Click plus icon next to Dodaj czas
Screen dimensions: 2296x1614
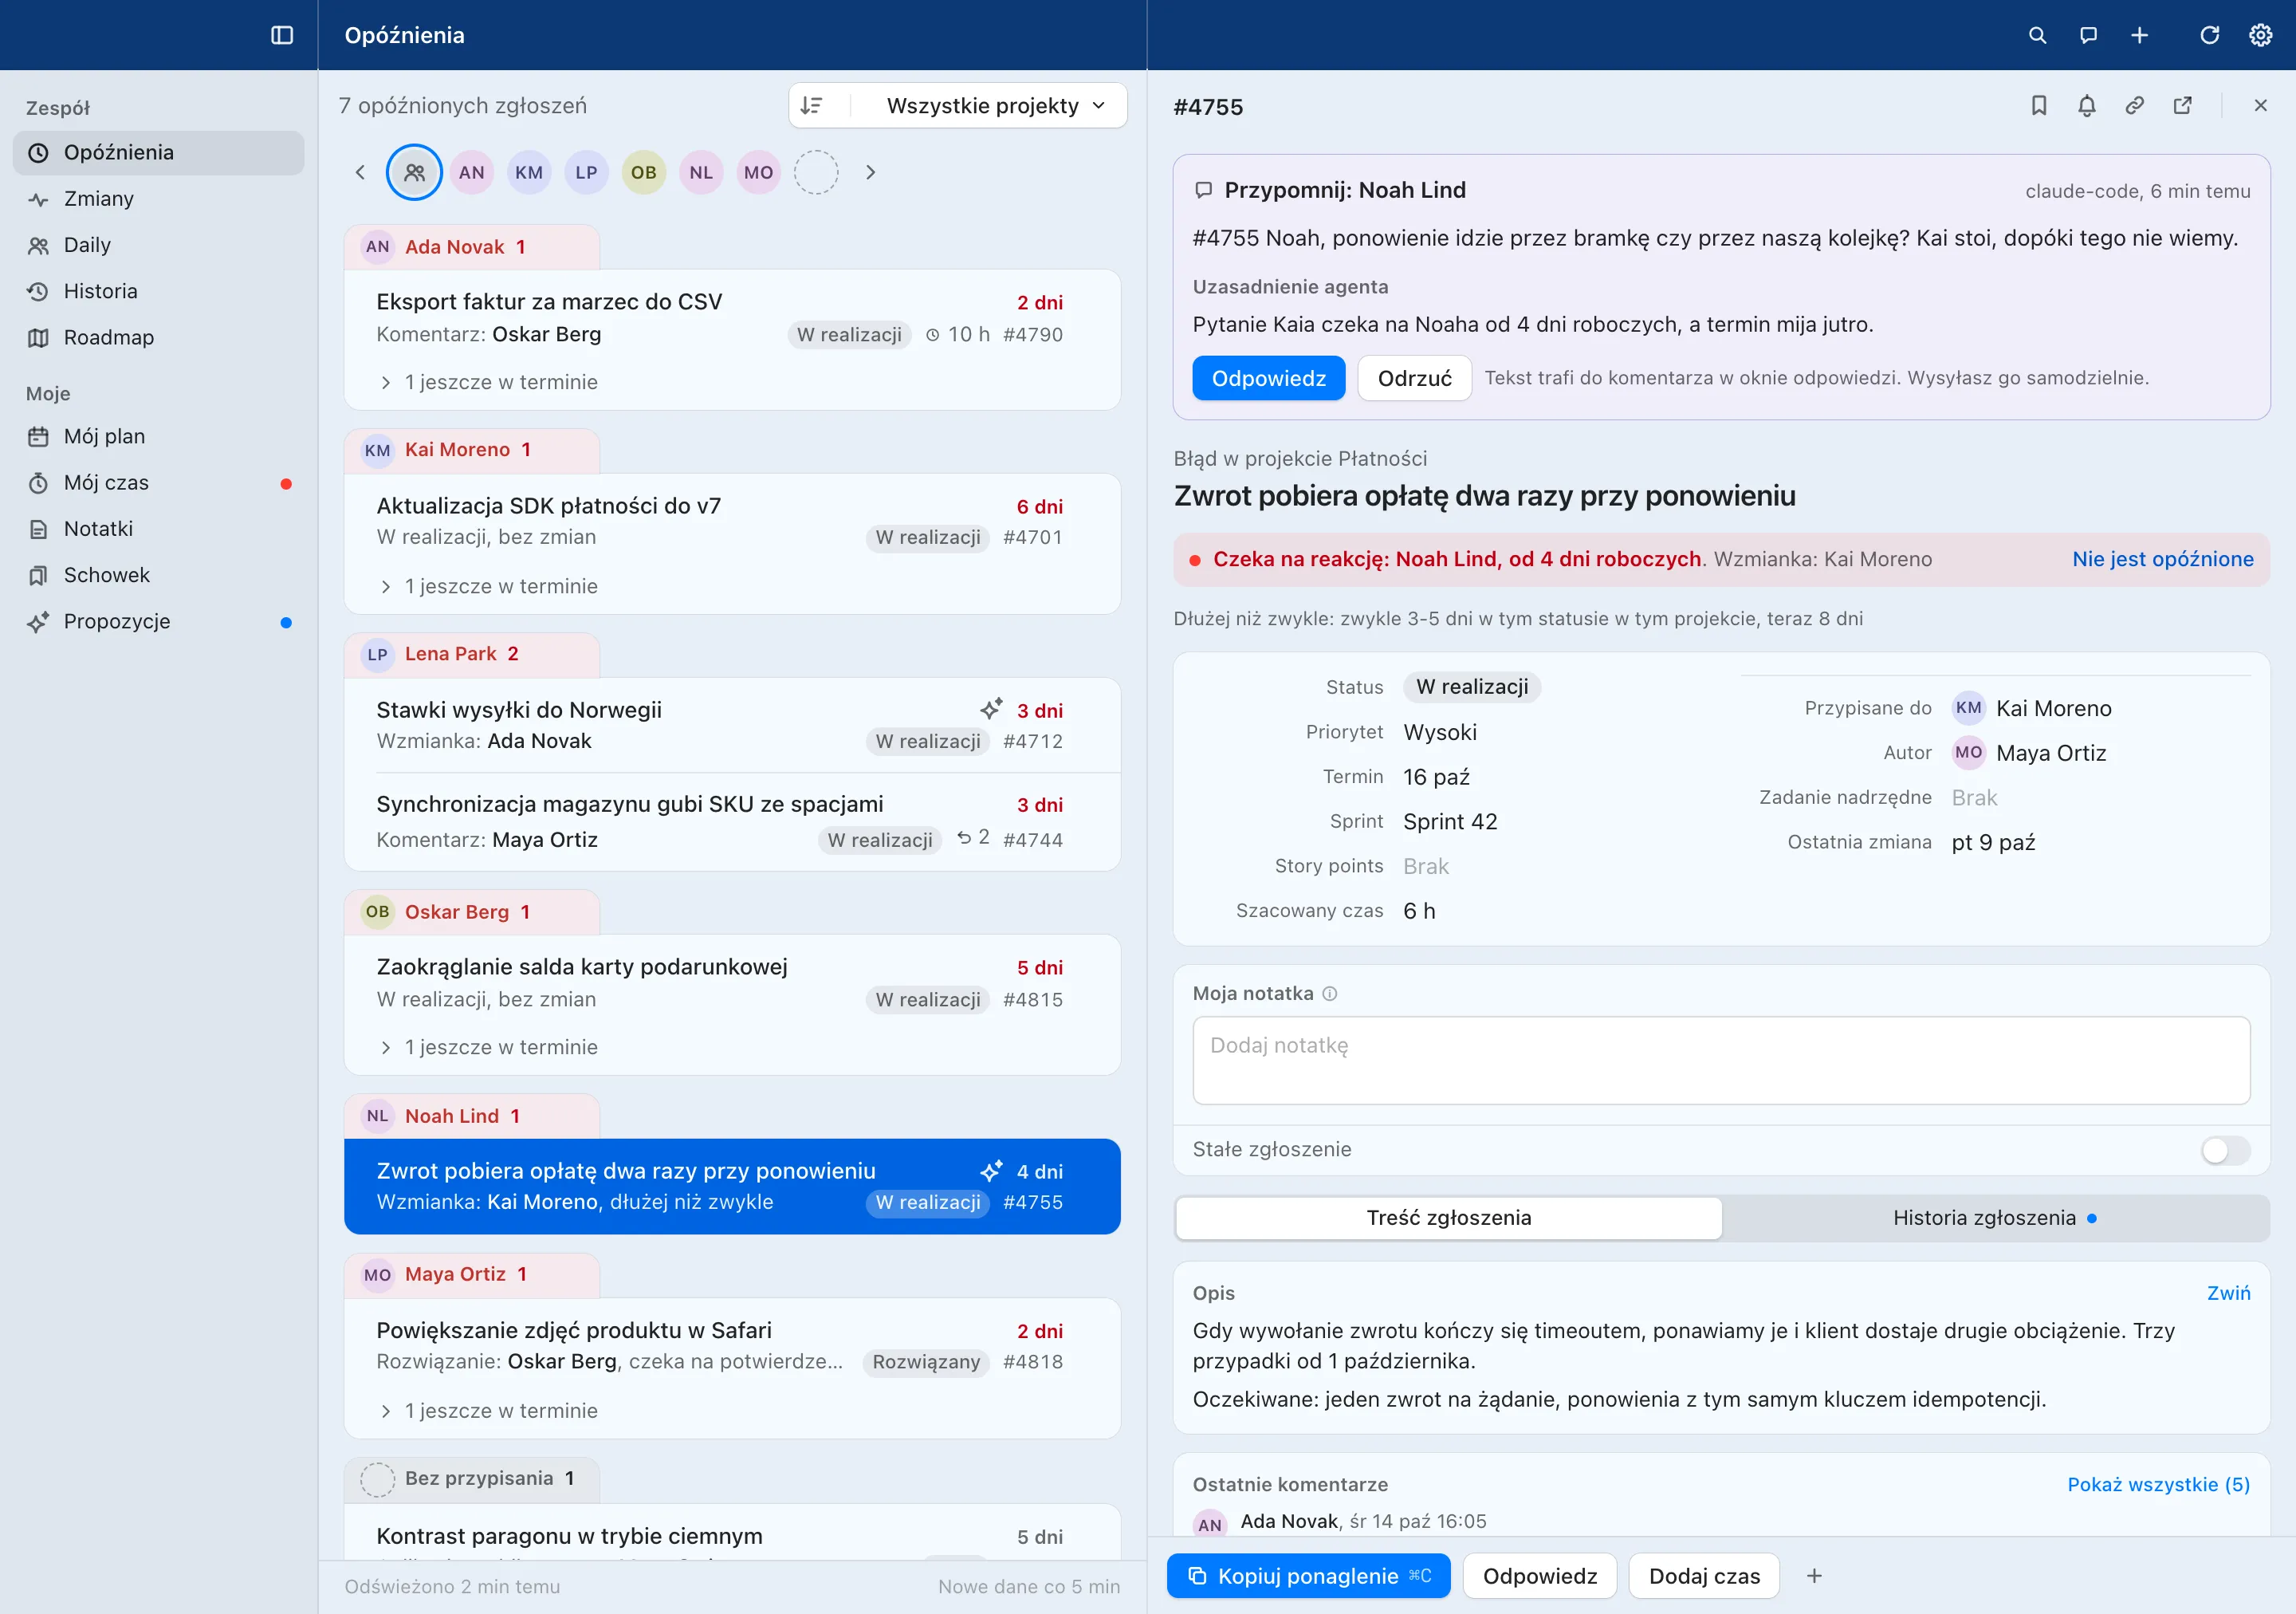(1814, 1576)
